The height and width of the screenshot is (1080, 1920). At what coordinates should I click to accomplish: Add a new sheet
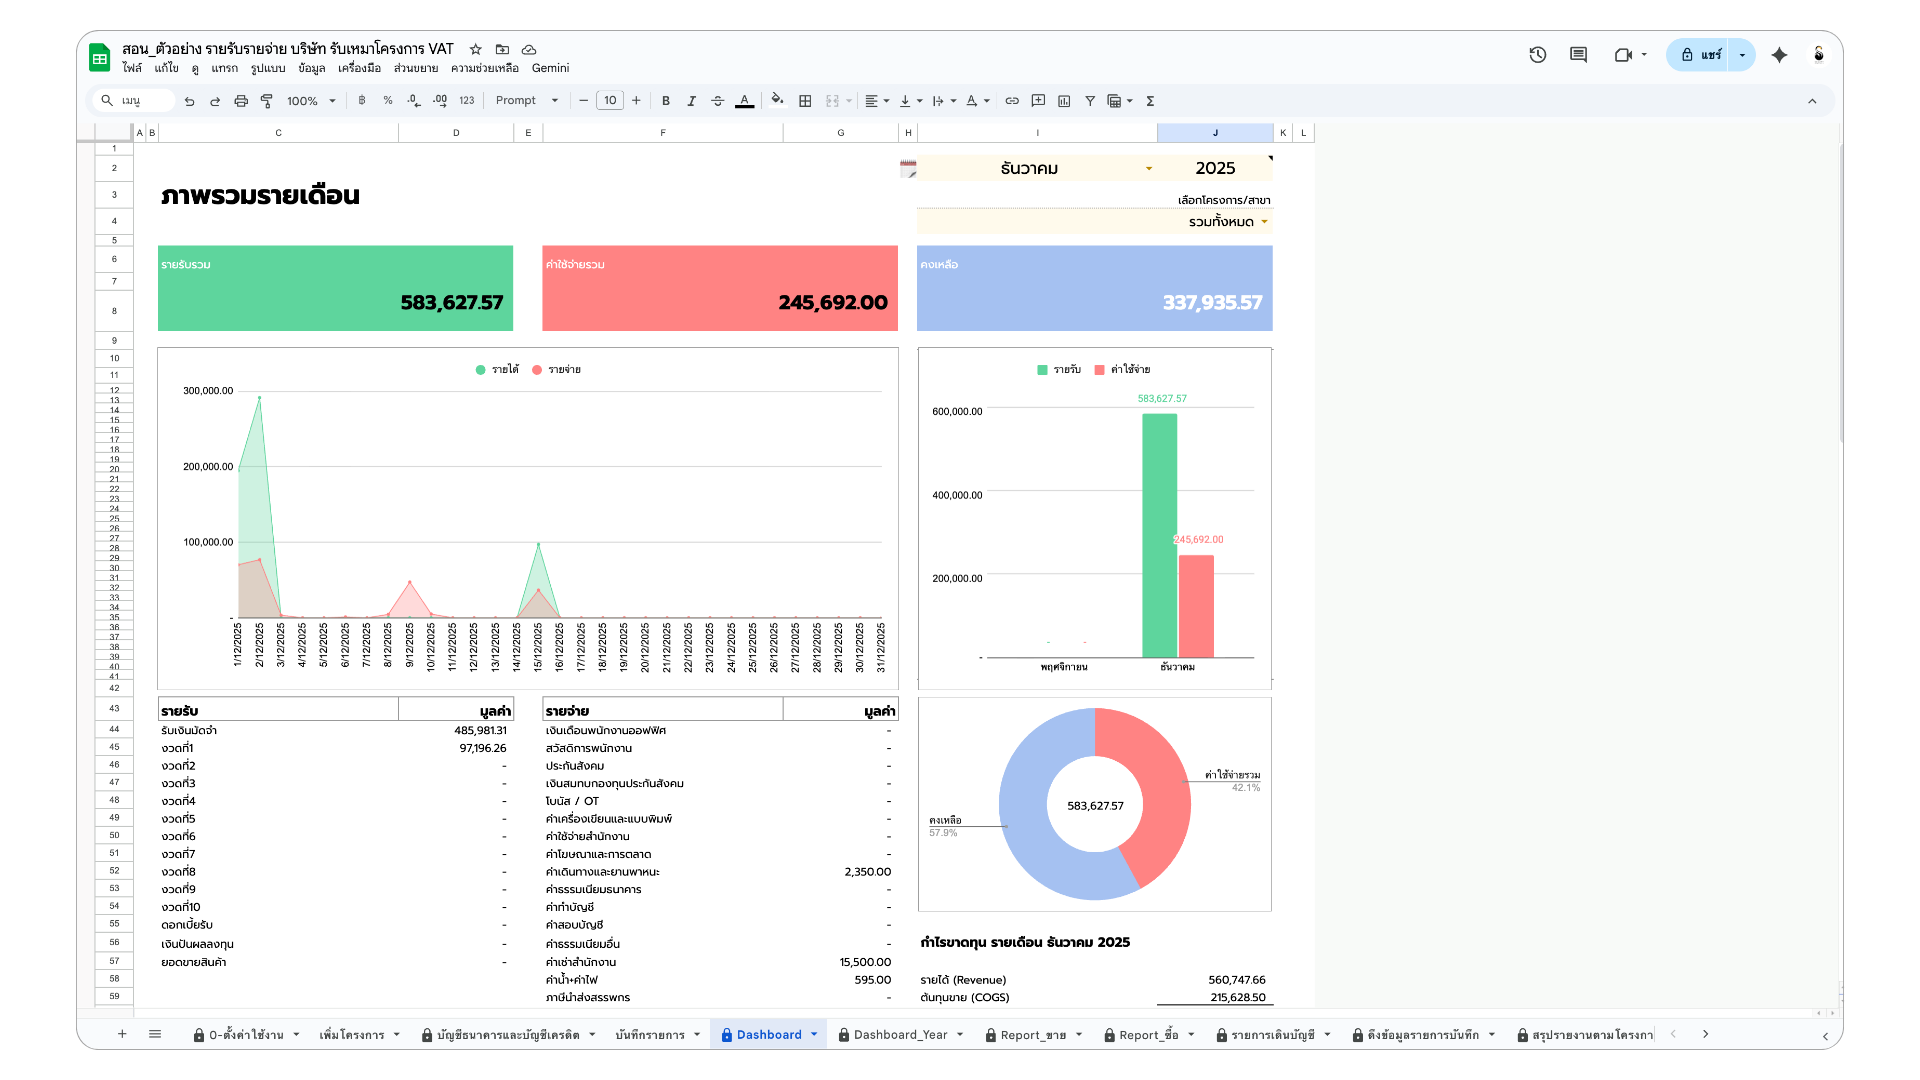pyautogui.click(x=122, y=1034)
